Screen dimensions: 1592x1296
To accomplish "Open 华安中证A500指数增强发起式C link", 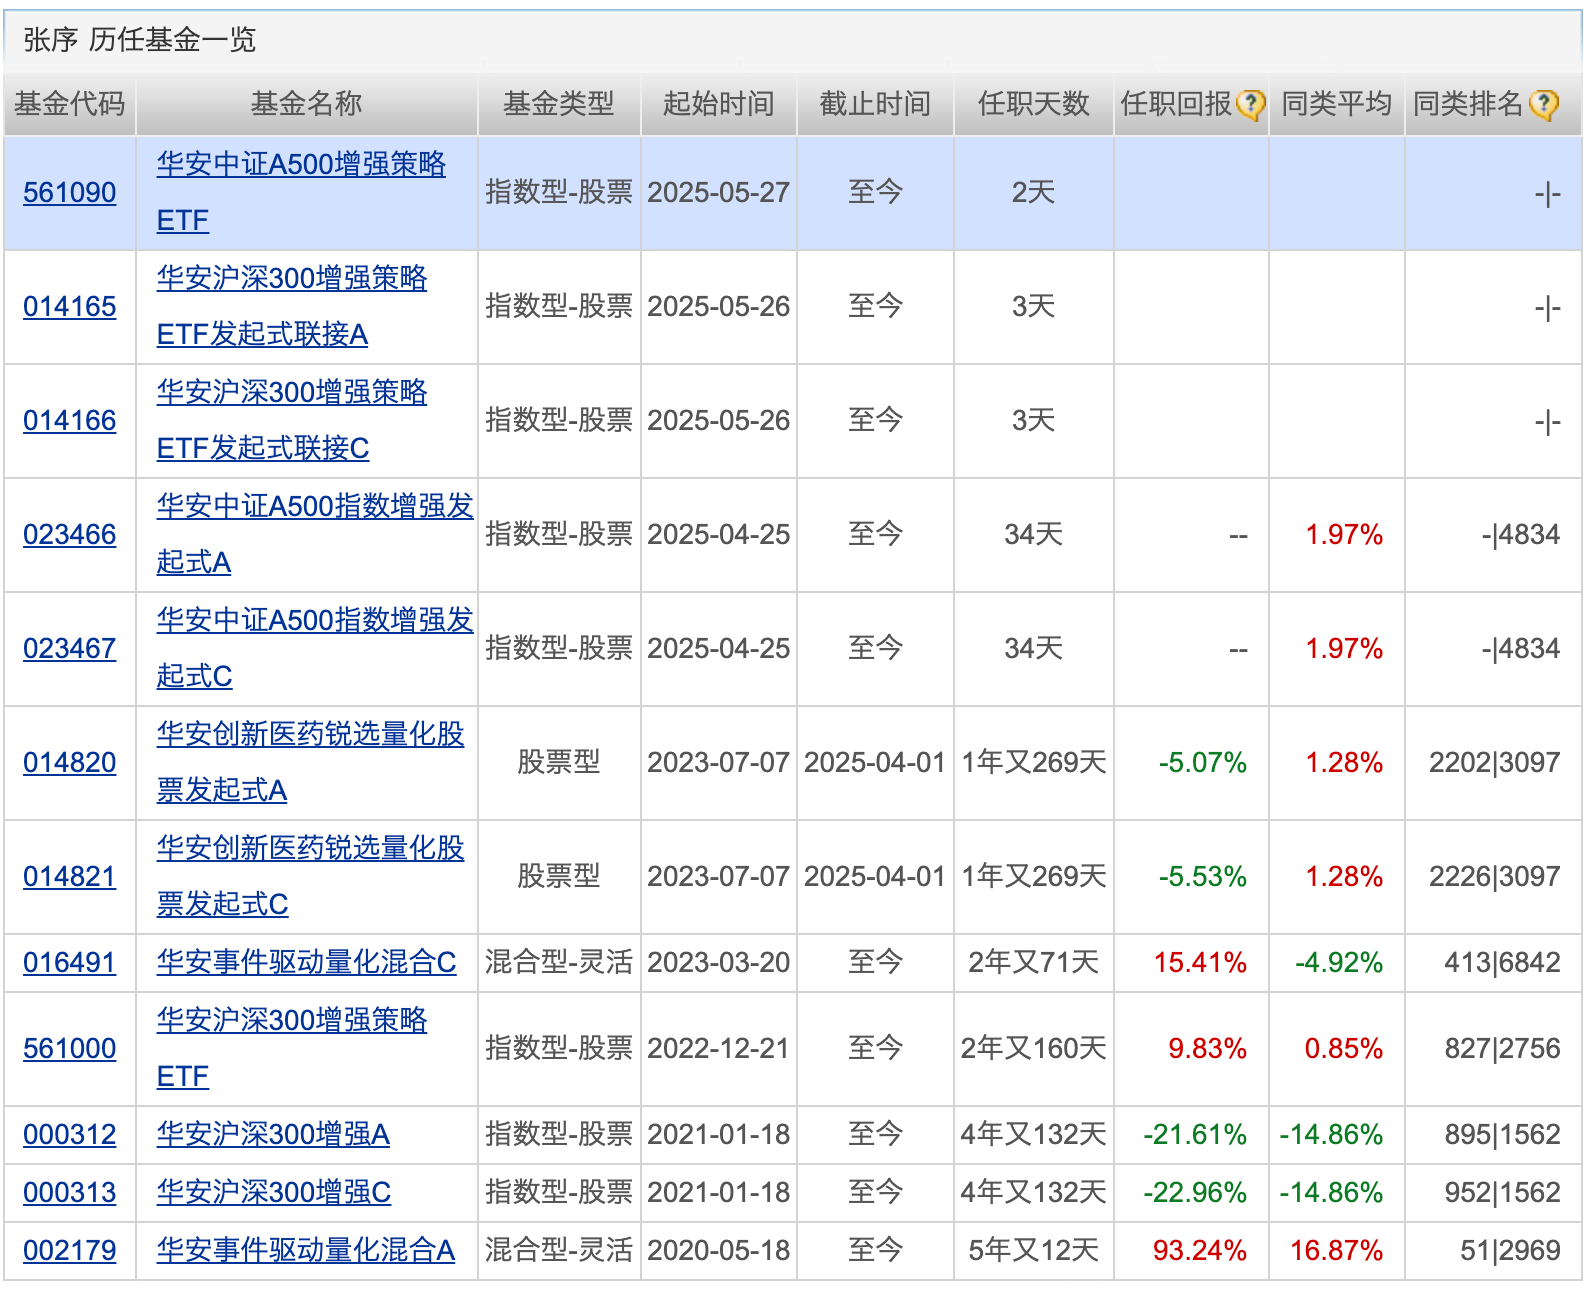I will [x=315, y=649].
